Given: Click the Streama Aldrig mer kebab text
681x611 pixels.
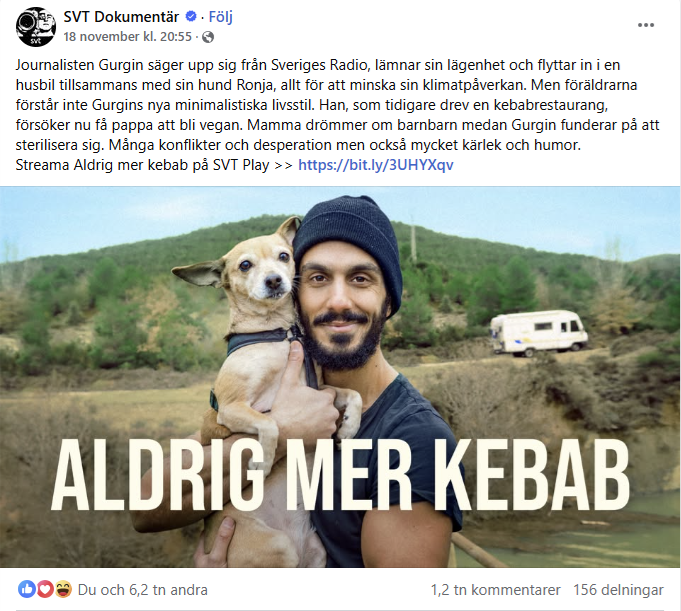Looking at the screenshot, I should [142, 165].
